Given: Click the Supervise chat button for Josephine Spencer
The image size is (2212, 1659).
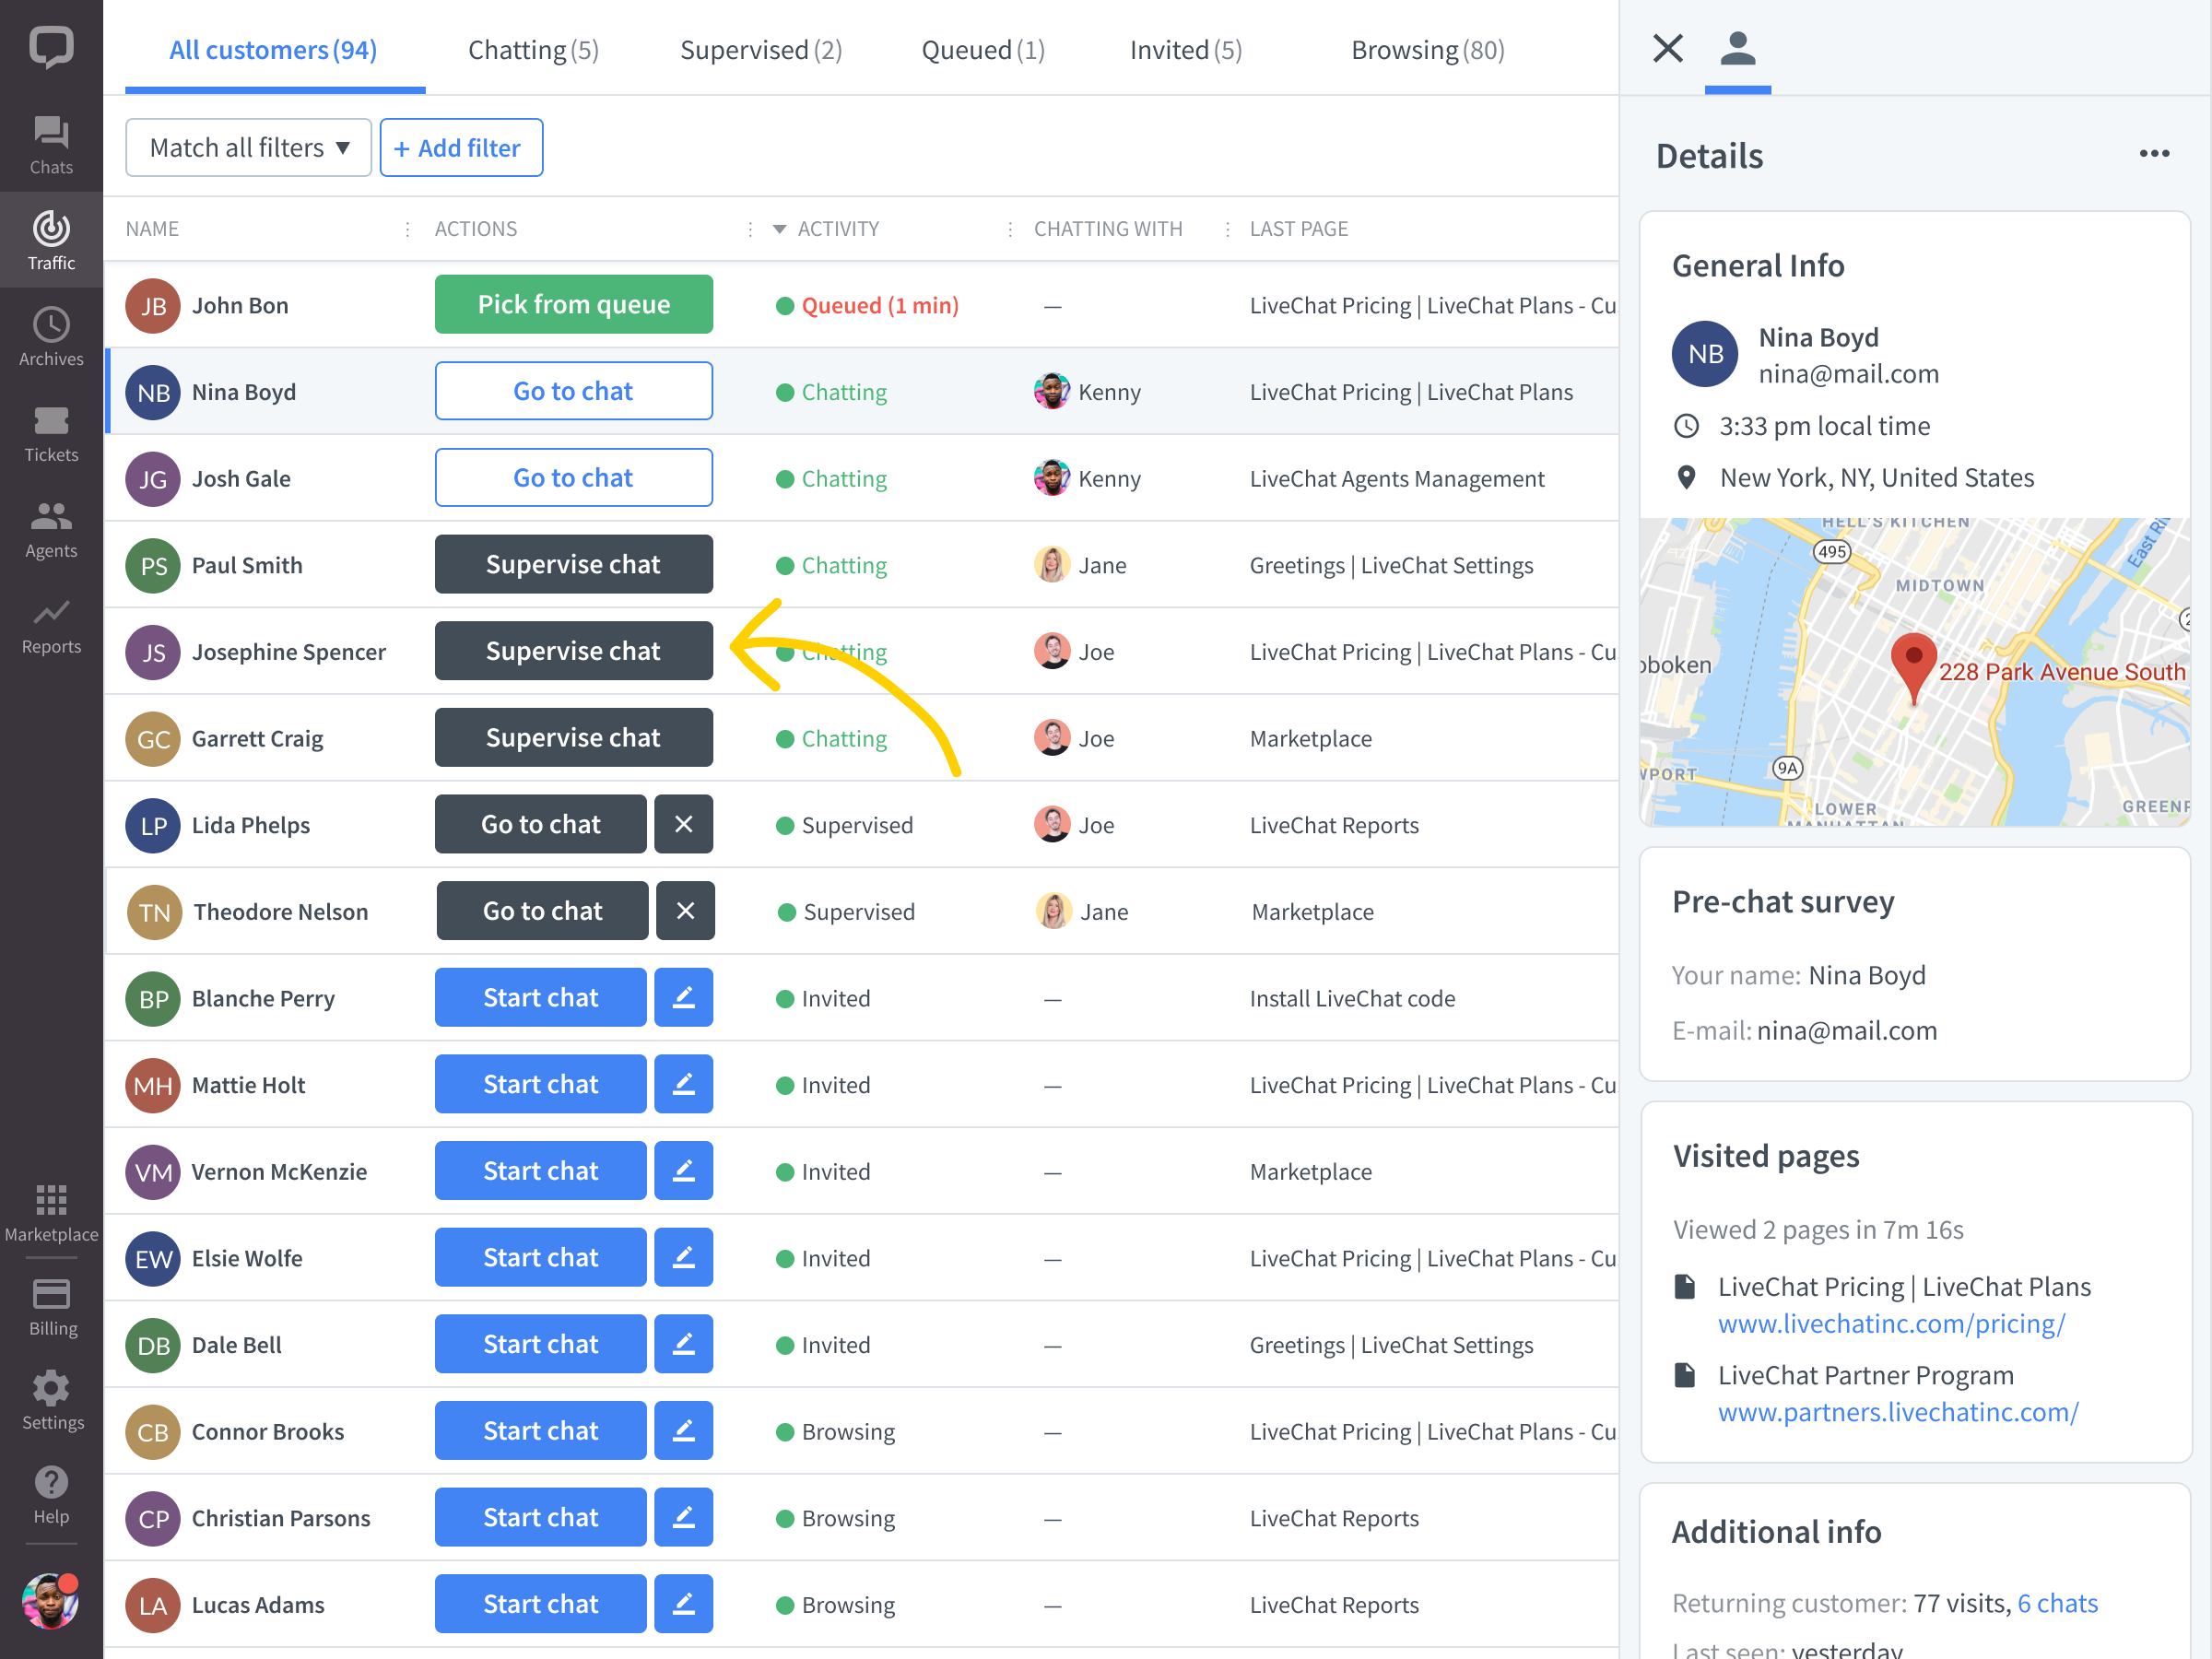Looking at the screenshot, I should 573,650.
